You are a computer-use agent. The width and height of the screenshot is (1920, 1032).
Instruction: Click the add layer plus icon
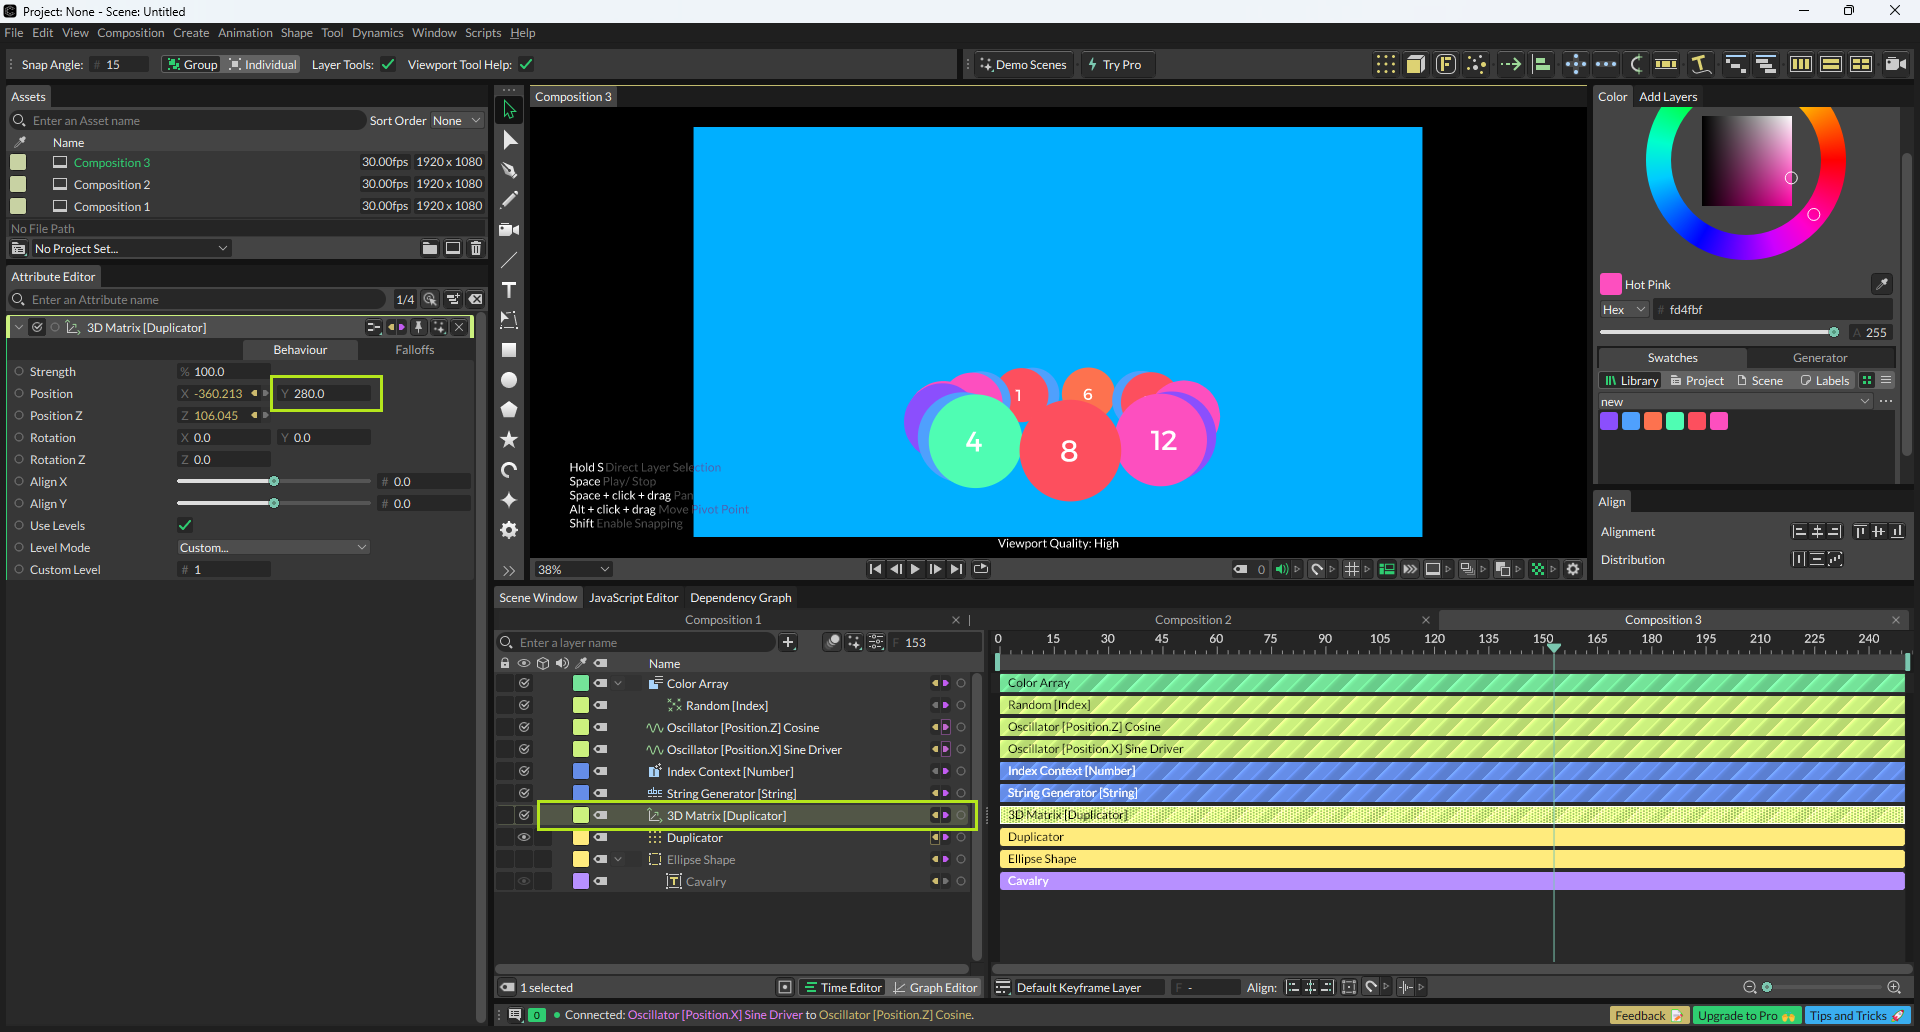(788, 643)
